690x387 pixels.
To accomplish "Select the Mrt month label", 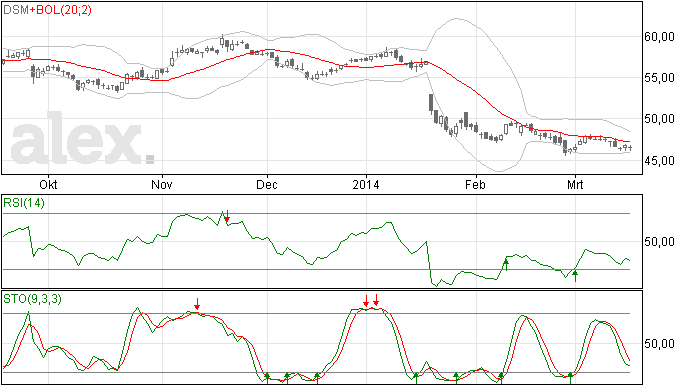I will tap(575, 184).
